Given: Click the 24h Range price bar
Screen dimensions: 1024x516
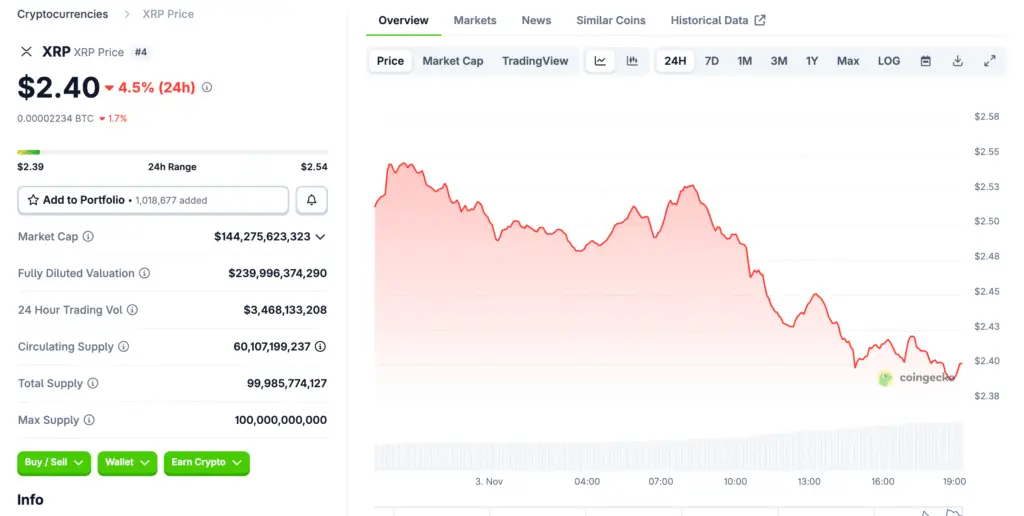Looking at the screenshot, I should (x=172, y=152).
